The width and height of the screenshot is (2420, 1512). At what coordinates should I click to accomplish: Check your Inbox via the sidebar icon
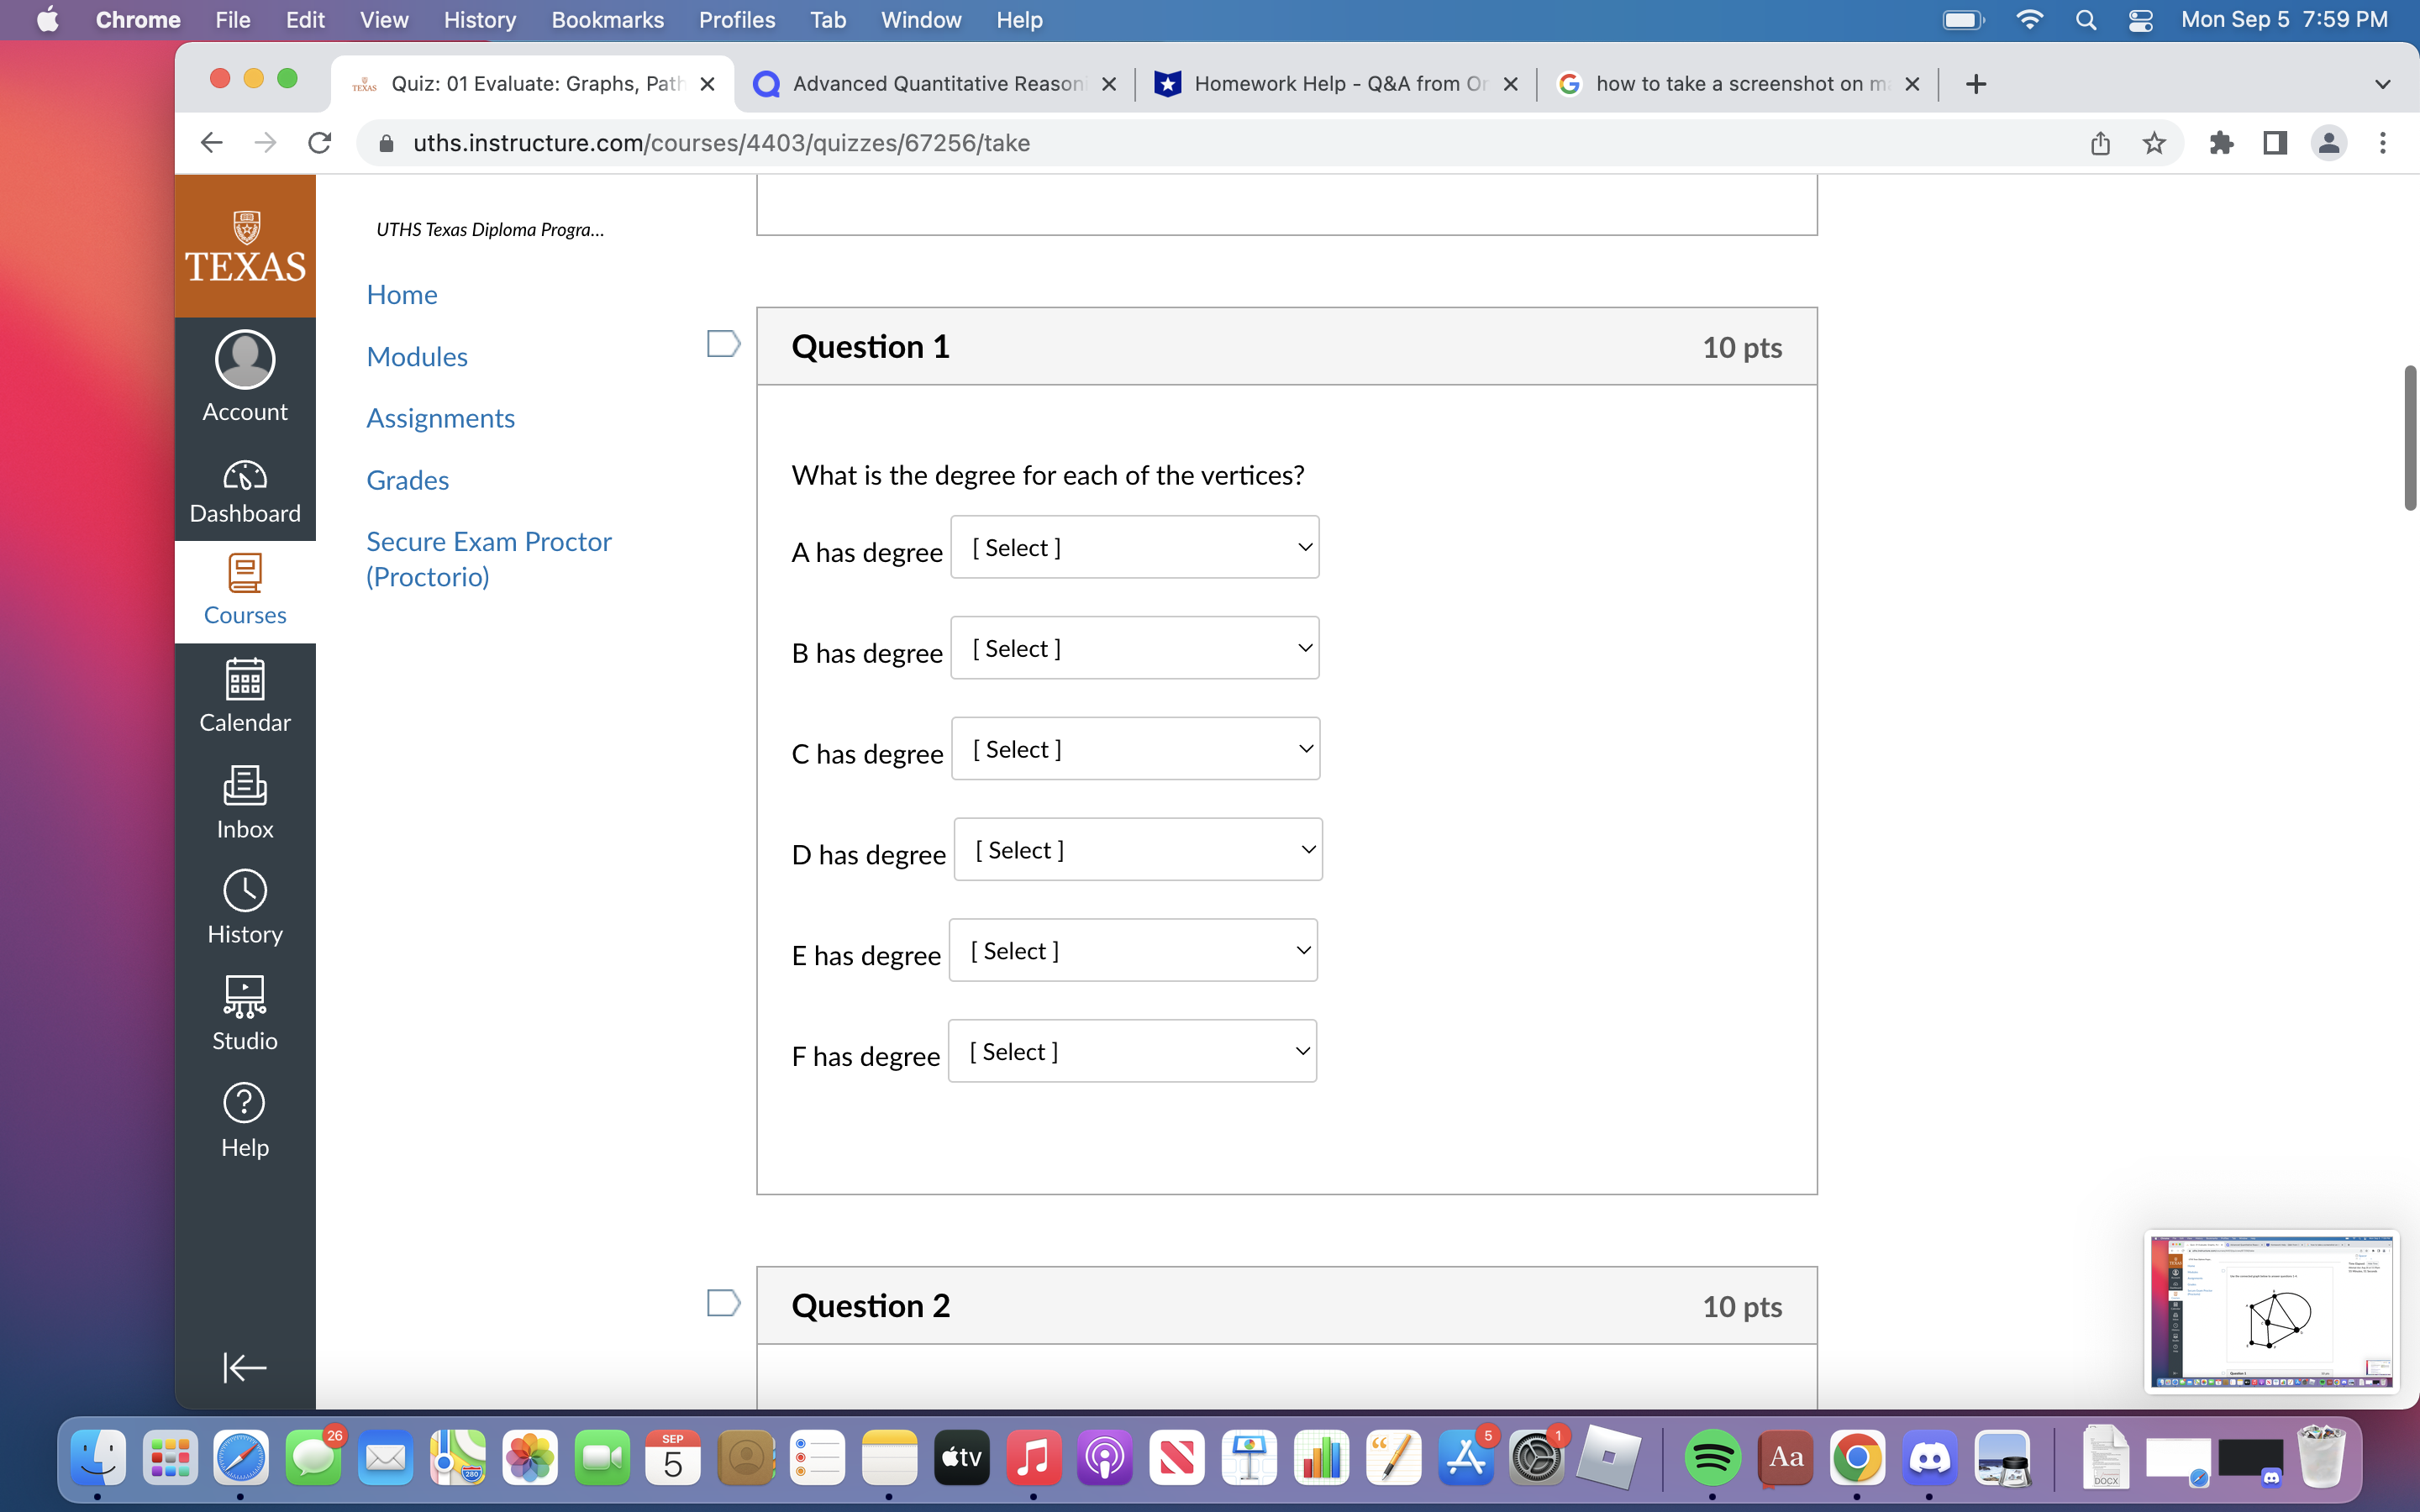click(244, 800)
